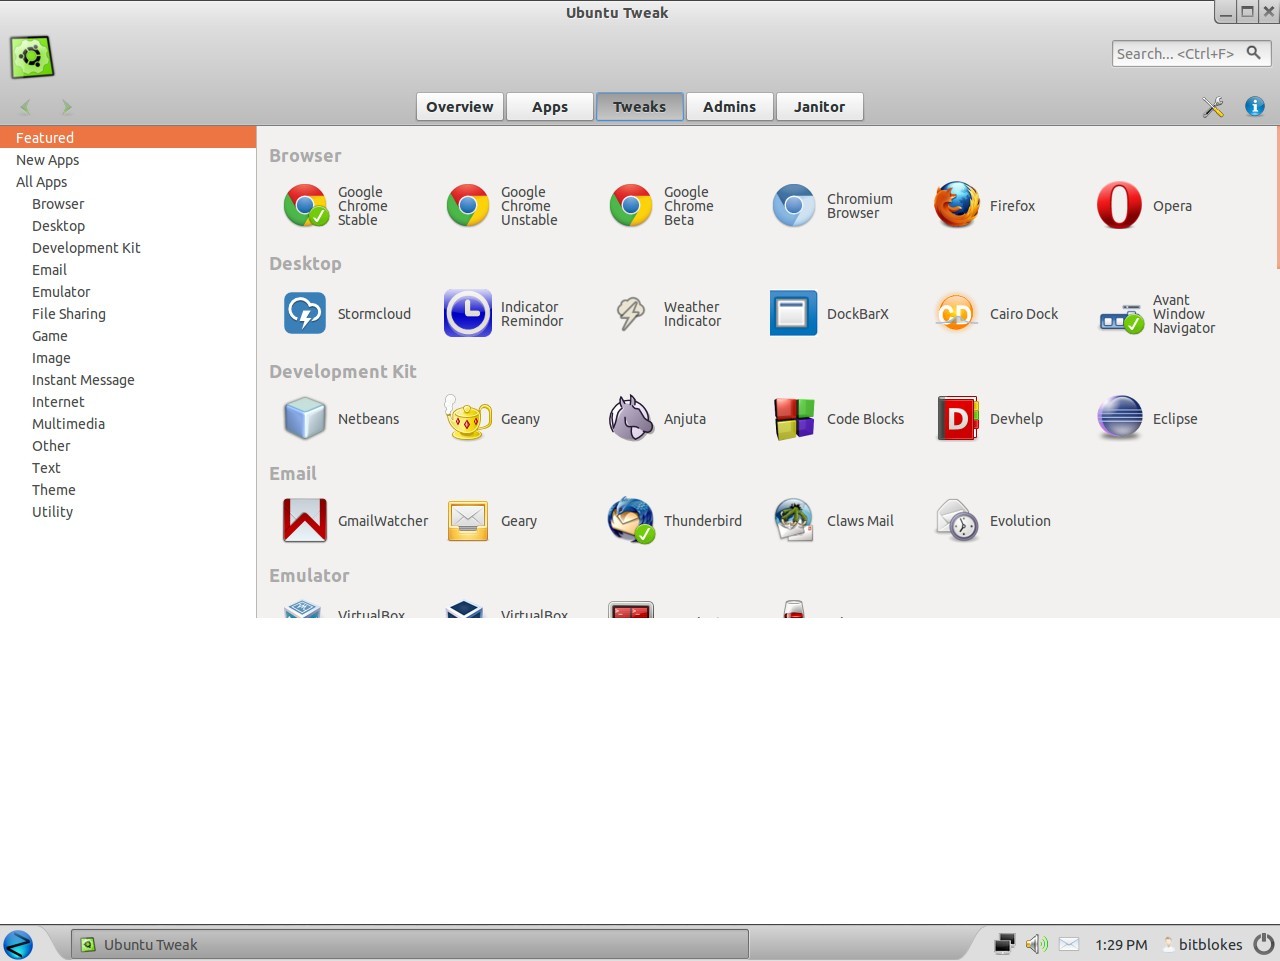Click the Opera browser icon

point(1119,206)
